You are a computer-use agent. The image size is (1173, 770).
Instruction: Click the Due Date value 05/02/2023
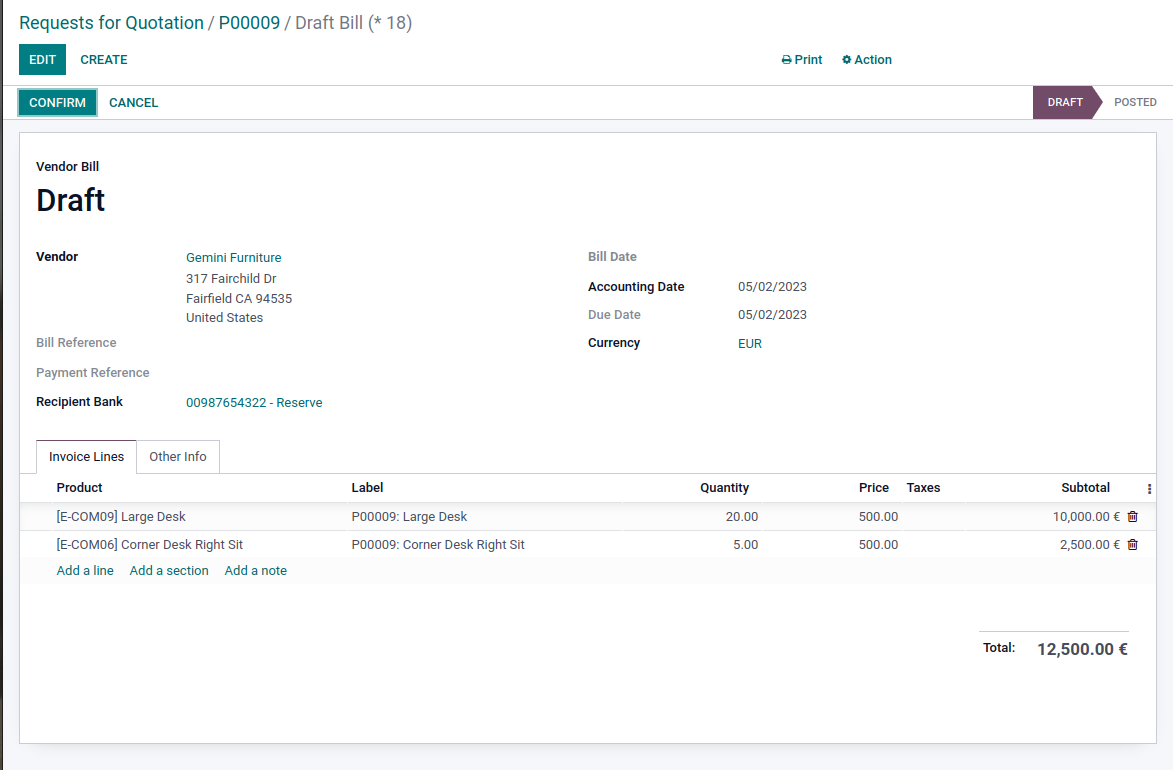point(772,315)
